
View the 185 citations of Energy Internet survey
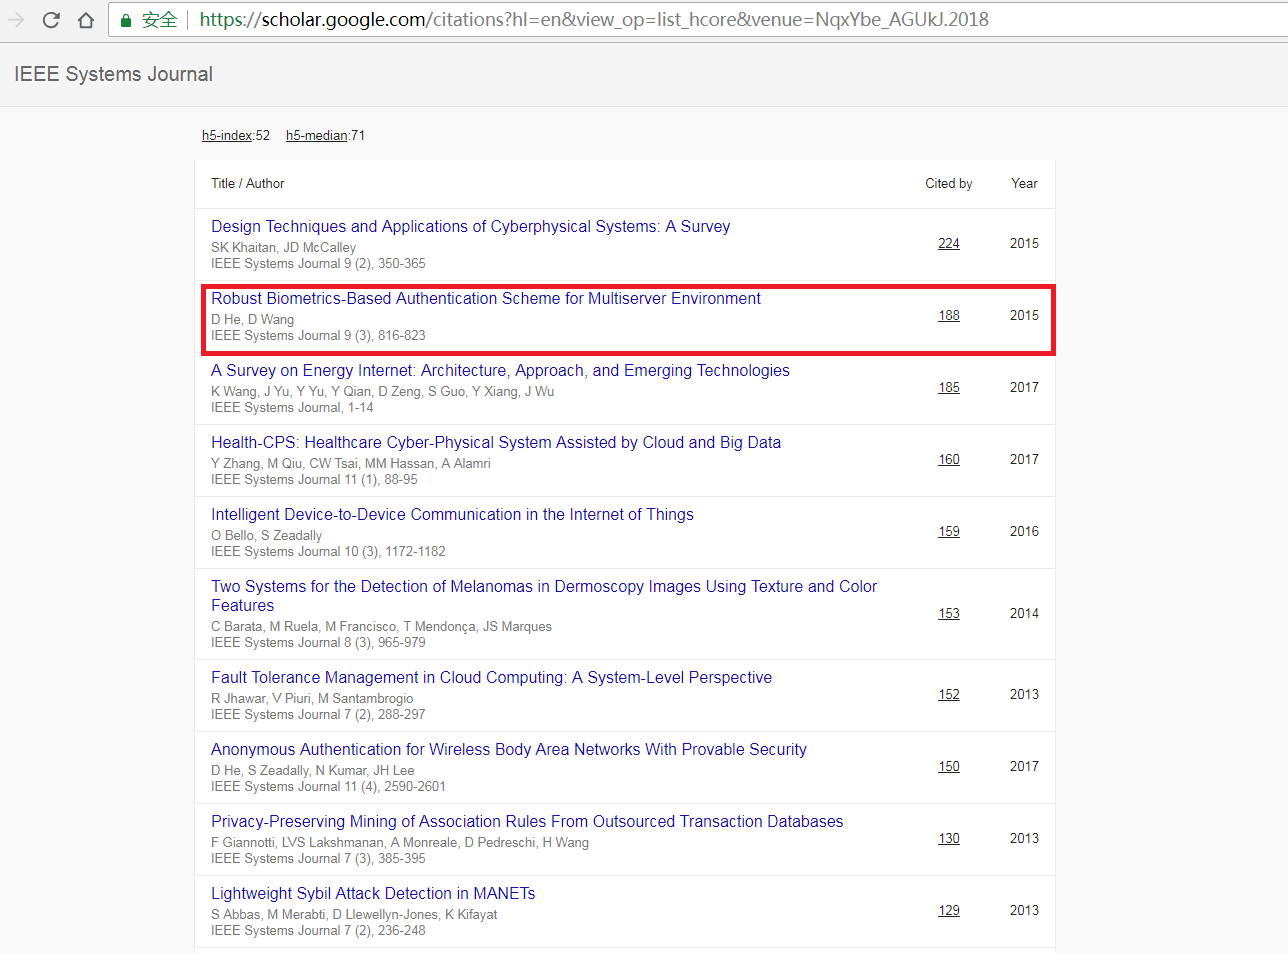(949, 388)
